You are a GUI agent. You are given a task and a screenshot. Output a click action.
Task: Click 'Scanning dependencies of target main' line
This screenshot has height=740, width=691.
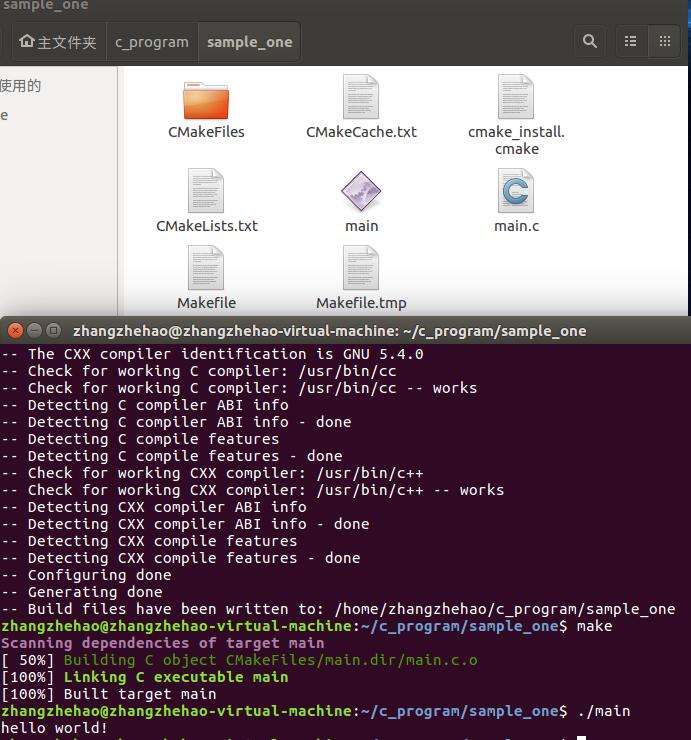pos(163,643)
